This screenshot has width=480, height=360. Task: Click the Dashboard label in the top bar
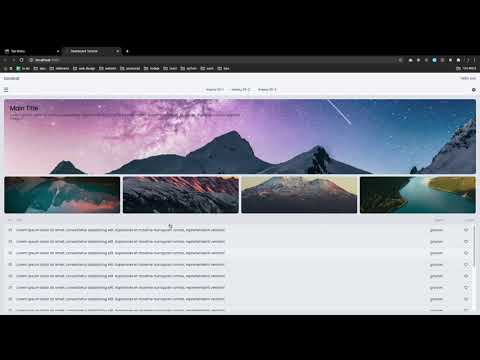click(12, 78)
